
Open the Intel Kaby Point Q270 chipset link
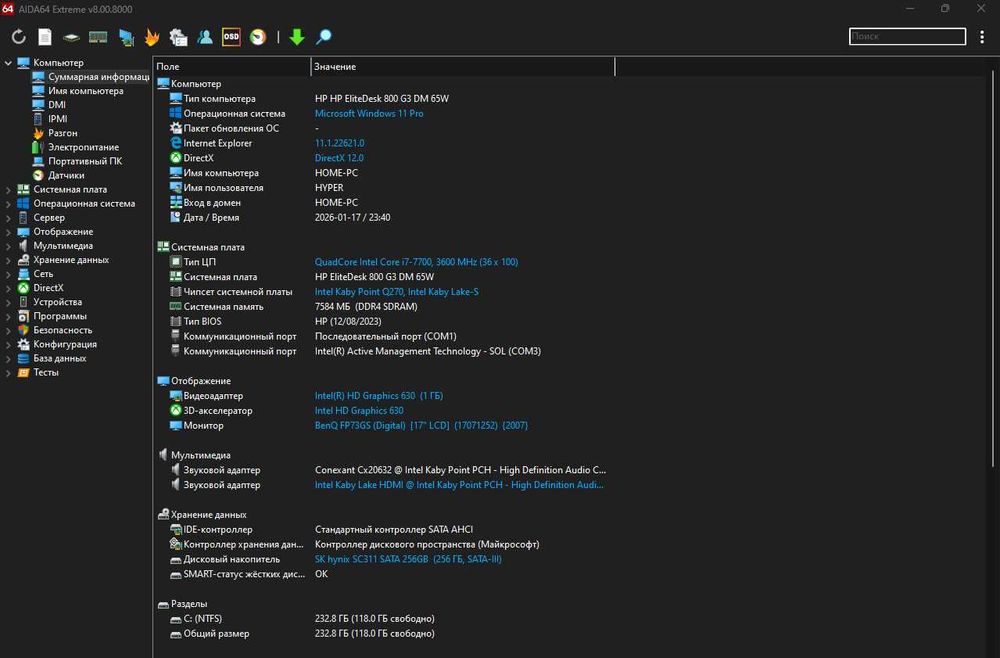pos(397,291)
